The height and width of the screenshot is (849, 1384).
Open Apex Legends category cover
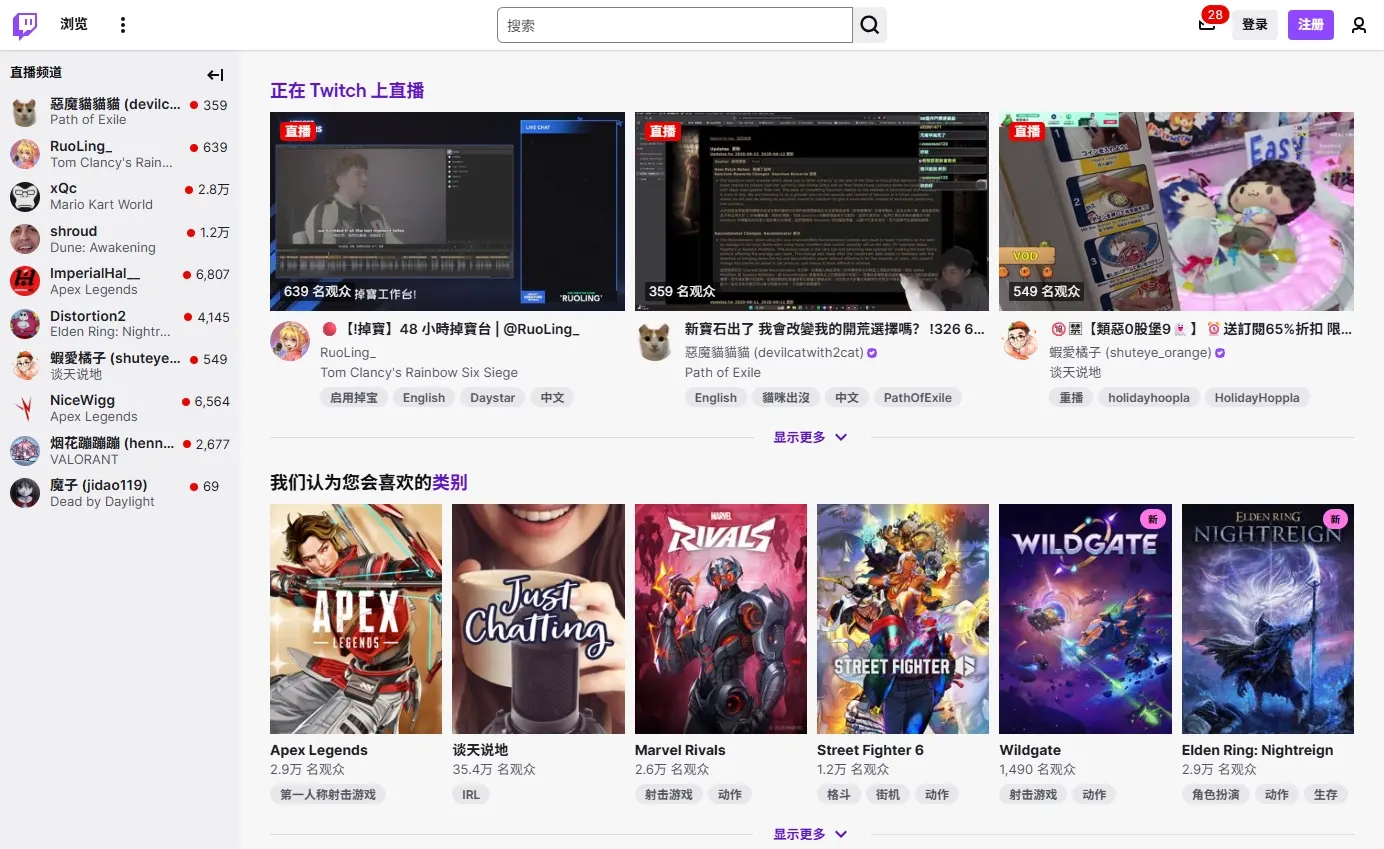pyautogui.click(x=356, y=619)
